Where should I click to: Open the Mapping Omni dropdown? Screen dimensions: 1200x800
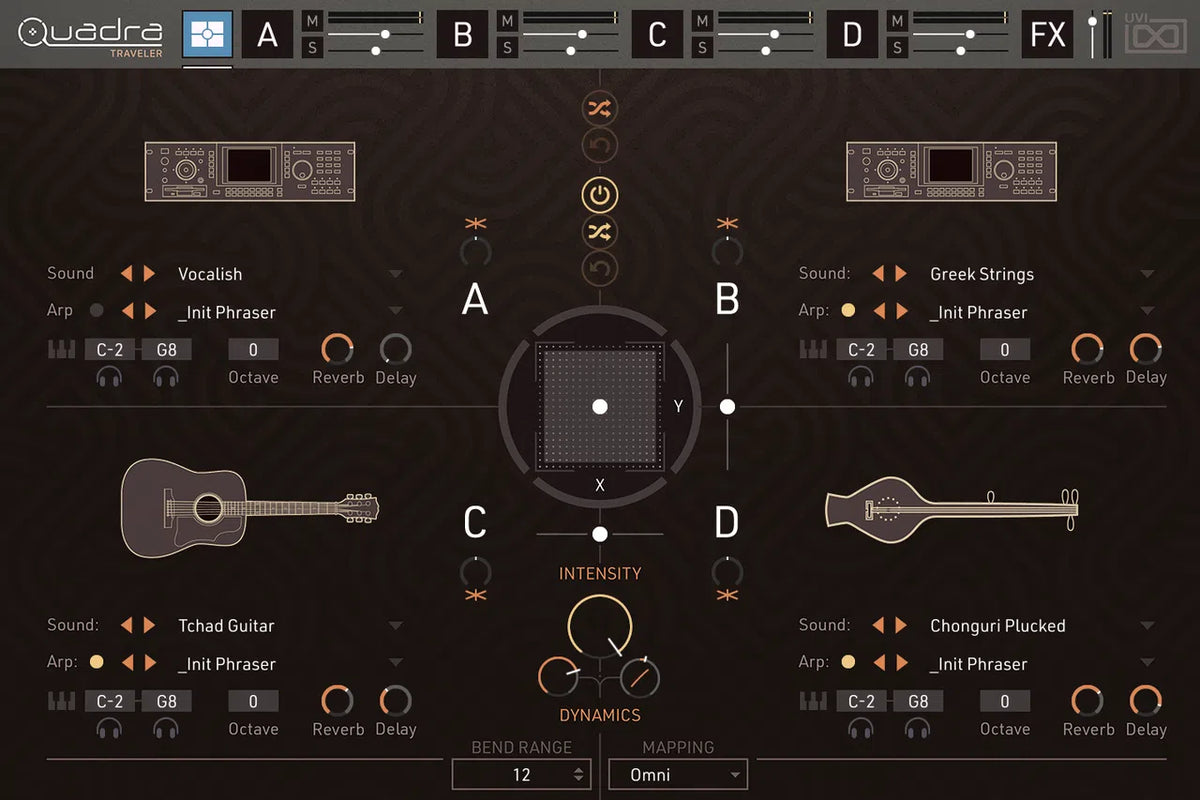689,774
